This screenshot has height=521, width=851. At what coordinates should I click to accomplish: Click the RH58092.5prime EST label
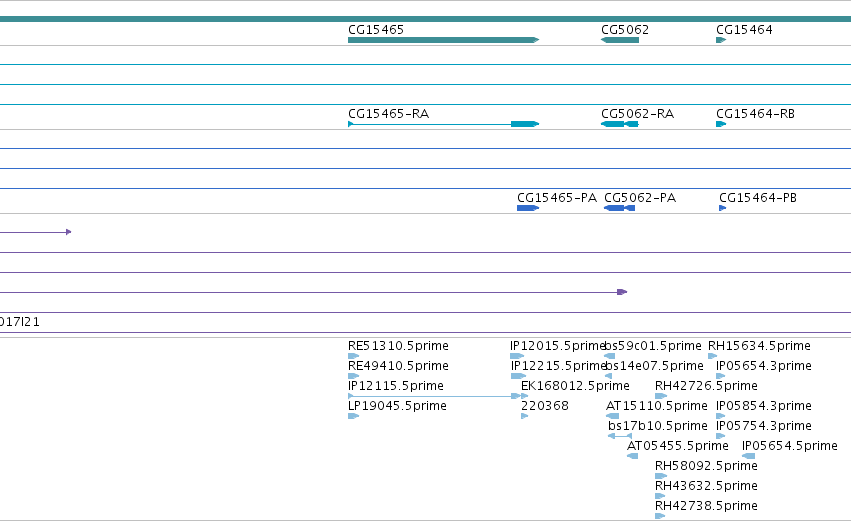click(706, 466)
